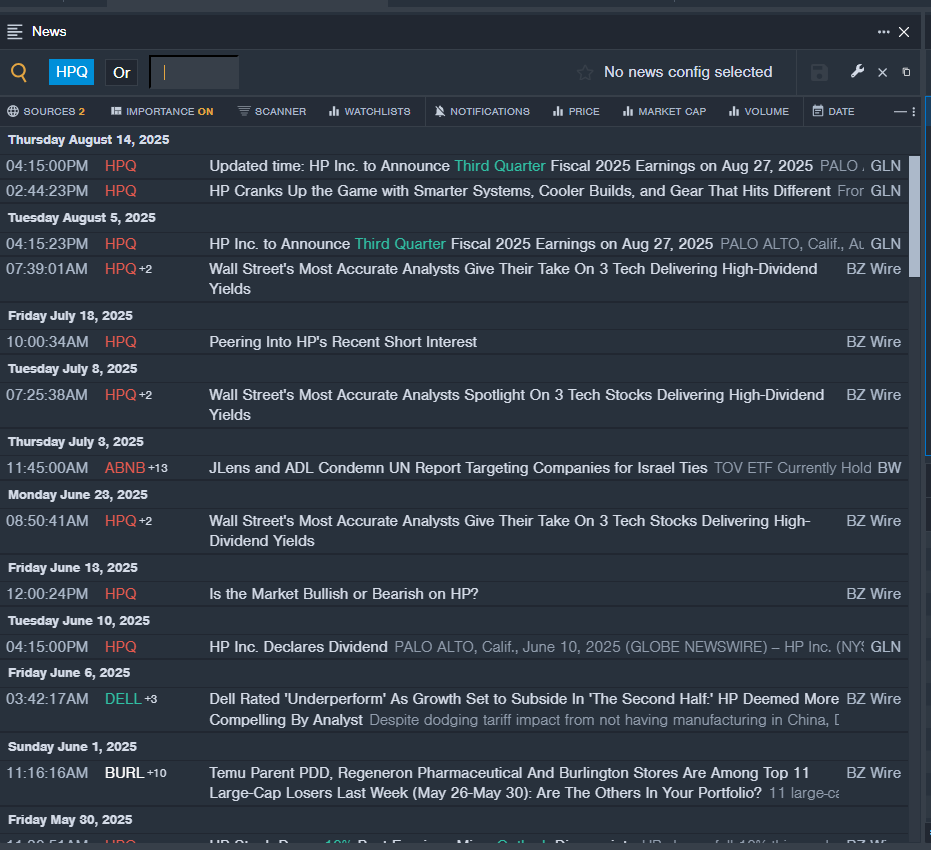The width and height of the screenshot is (931, 850).
Task: Open the Date filter
Action: click(x=833, y=112)
